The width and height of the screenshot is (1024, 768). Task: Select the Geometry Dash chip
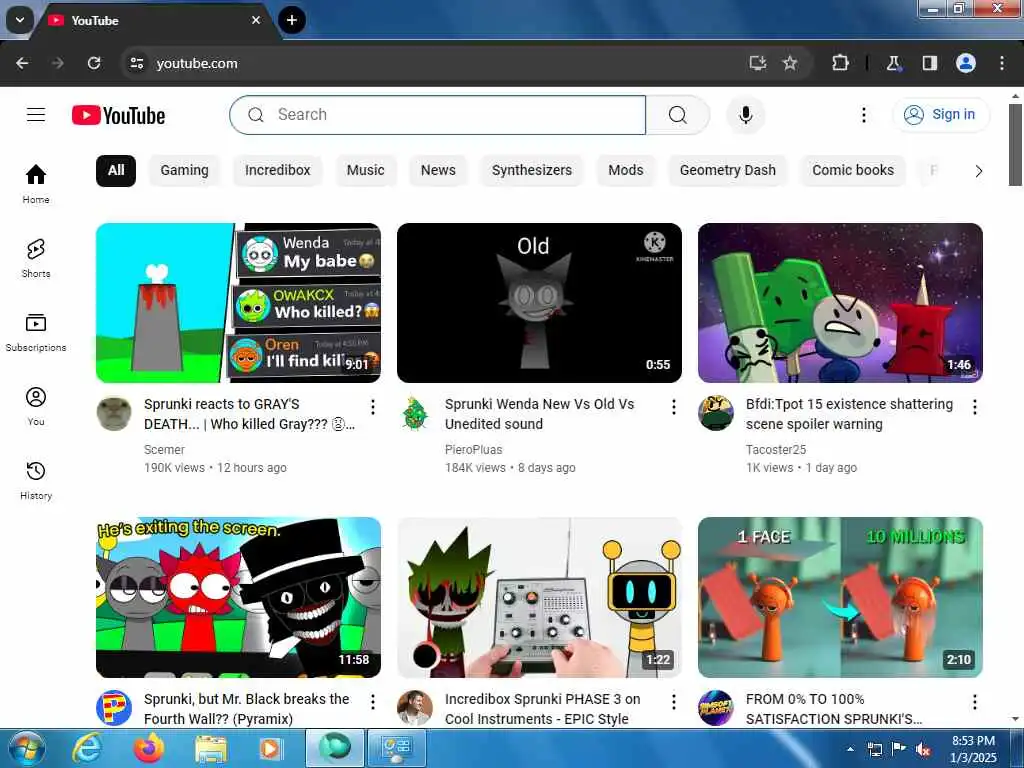coord(728,170)
